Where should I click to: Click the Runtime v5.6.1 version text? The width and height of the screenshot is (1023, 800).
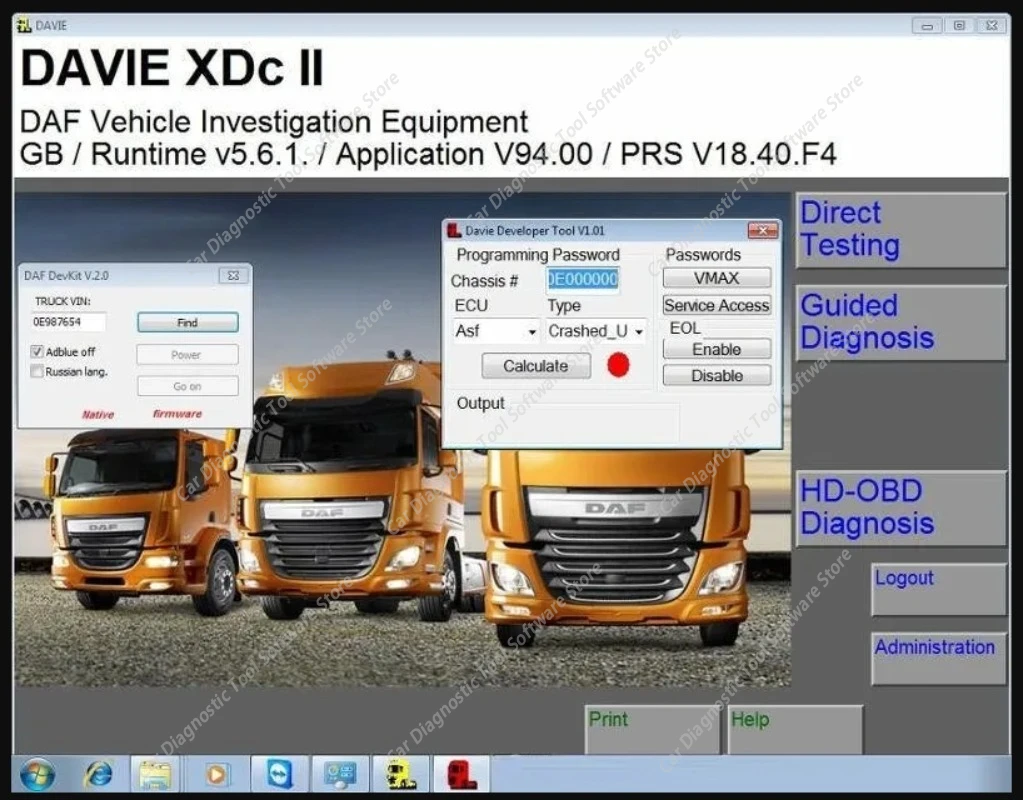coord(198,155)
